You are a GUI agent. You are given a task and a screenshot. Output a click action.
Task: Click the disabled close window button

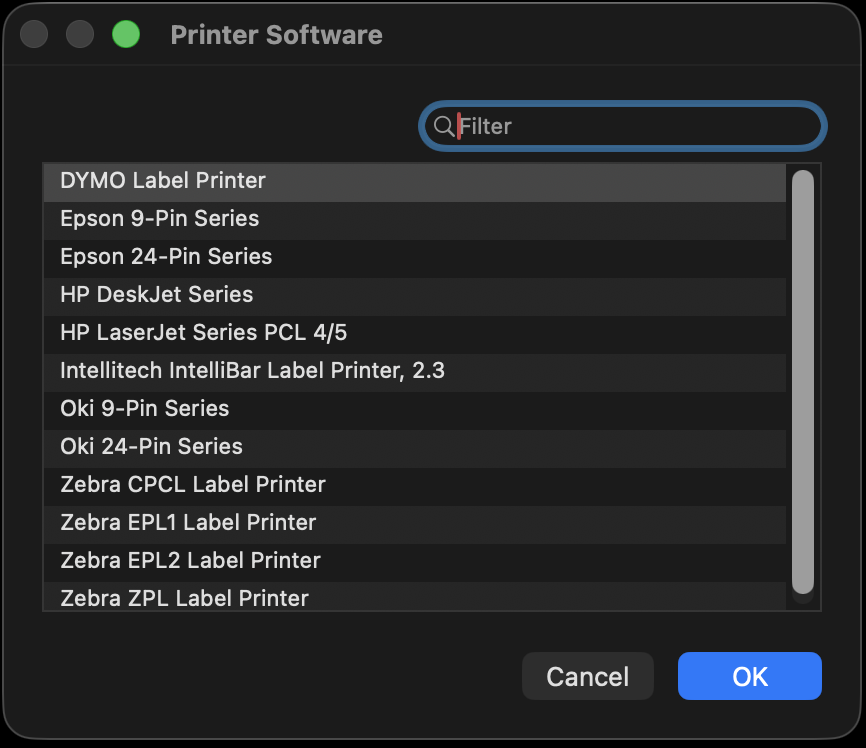(x=34, y=35)
